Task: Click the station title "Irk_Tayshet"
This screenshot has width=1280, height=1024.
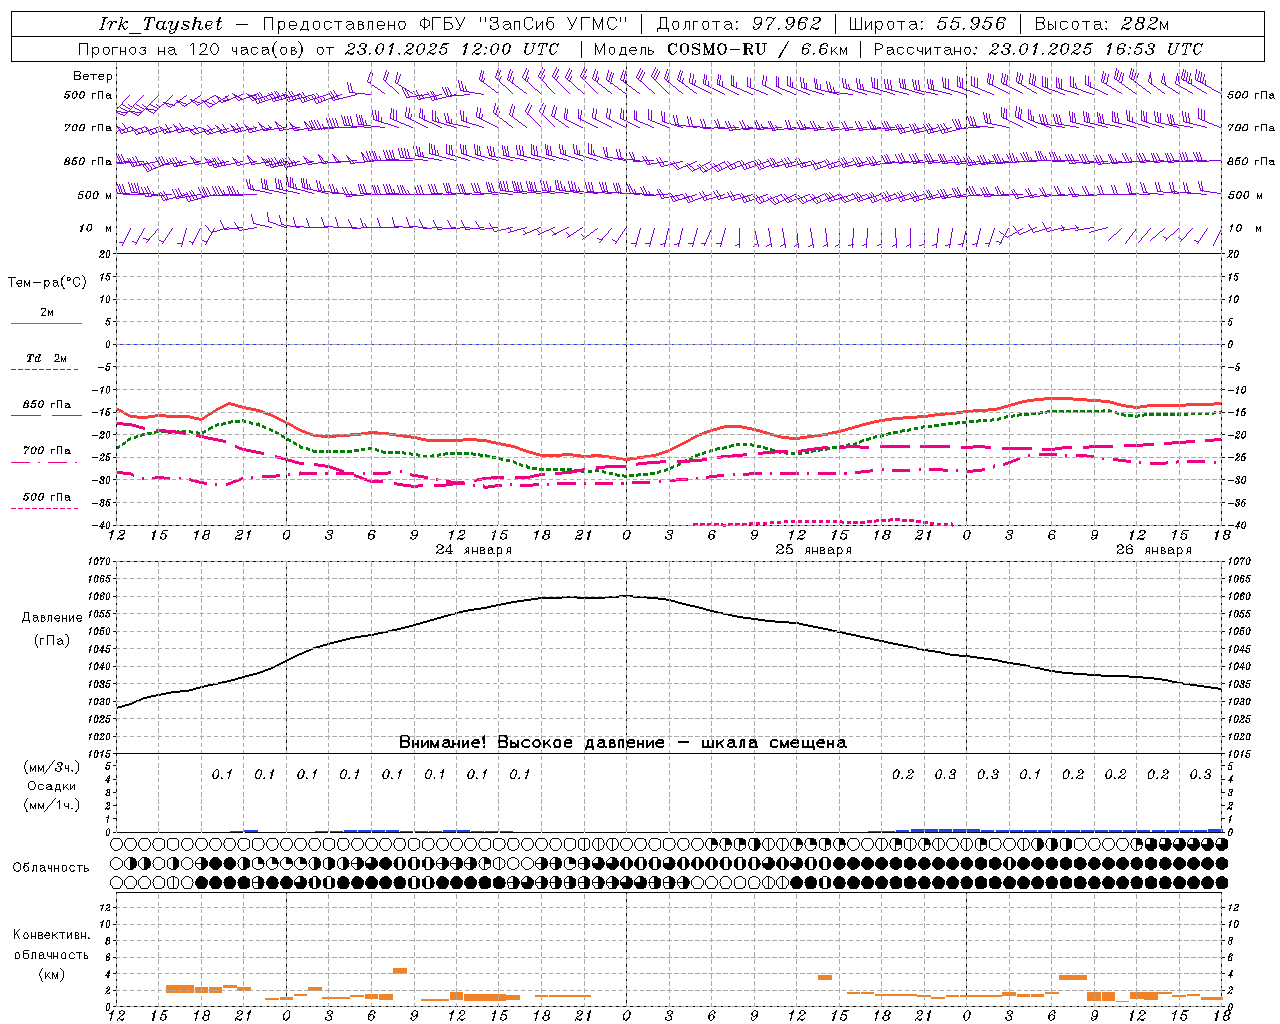Action: pyautogui.click(x=160, y=24)
